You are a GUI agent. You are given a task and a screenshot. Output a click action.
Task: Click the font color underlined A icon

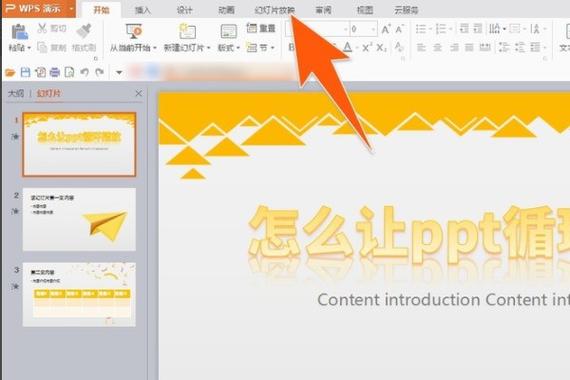pos(348,47)
